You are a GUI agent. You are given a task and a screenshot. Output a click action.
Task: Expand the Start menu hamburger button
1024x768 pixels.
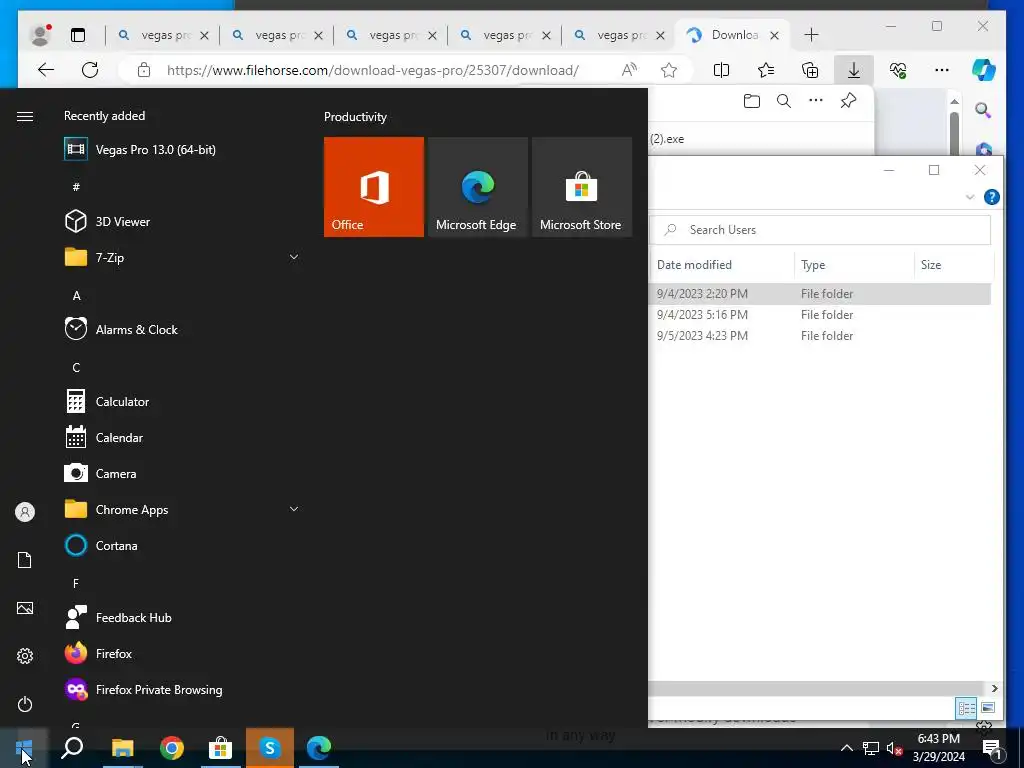point(25,116)
